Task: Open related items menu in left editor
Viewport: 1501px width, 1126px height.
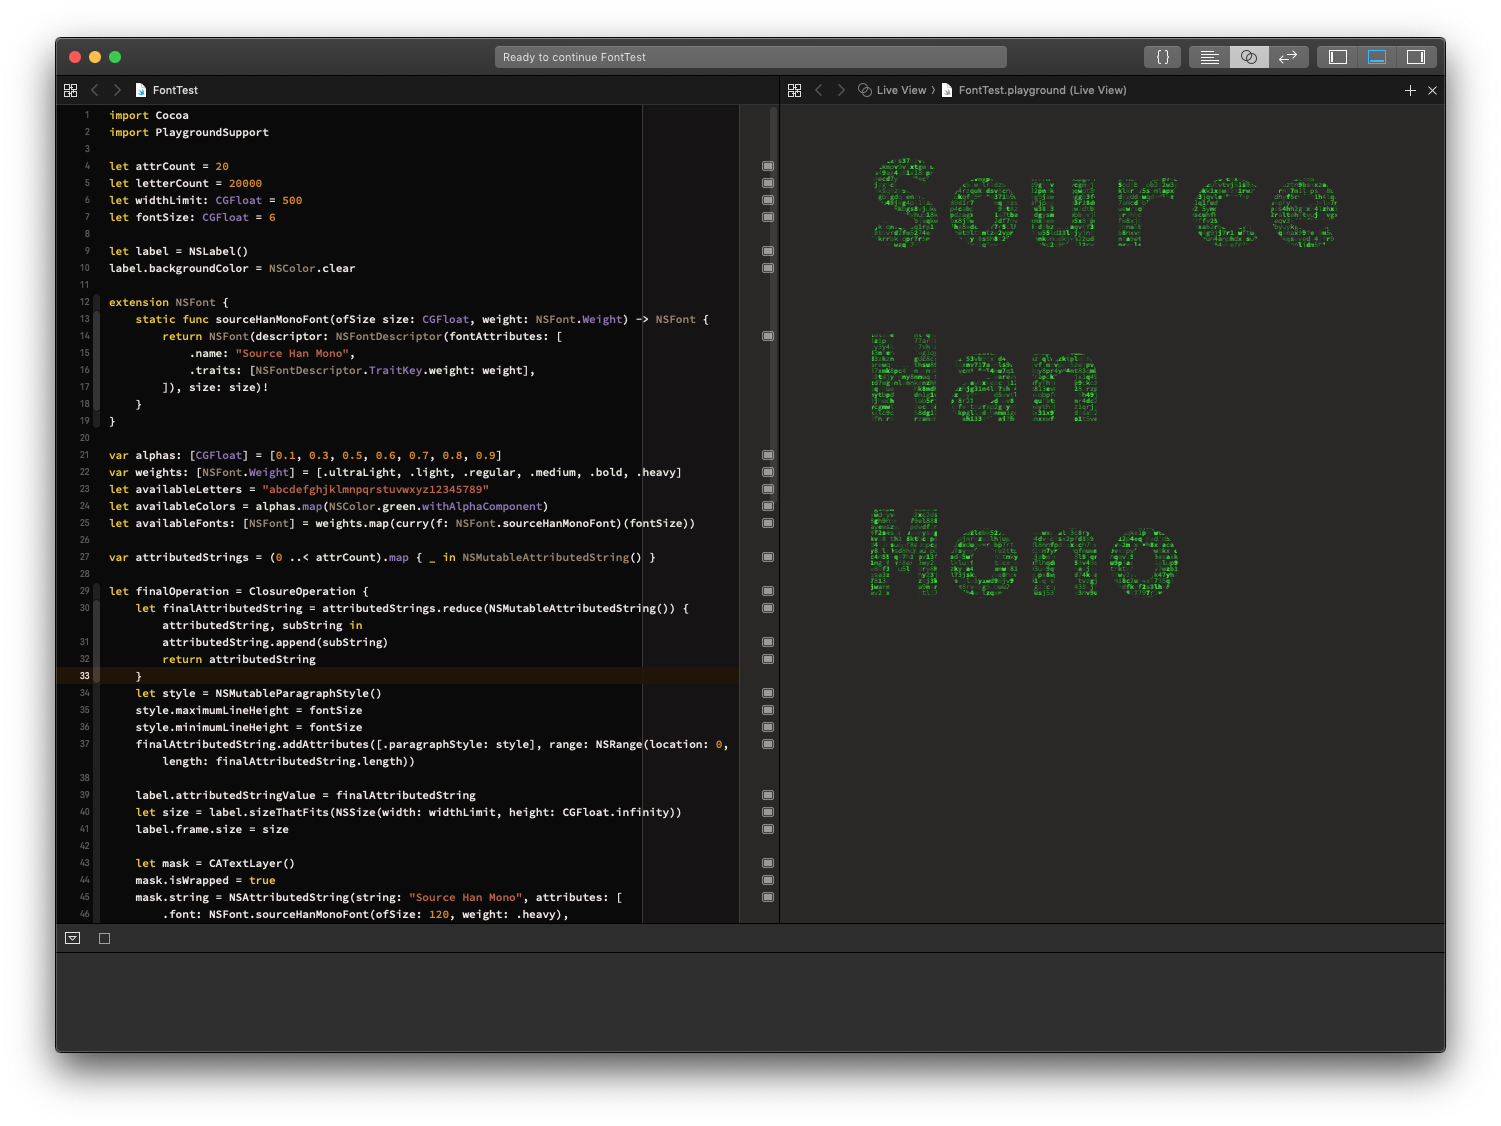Action: (70, 90)
